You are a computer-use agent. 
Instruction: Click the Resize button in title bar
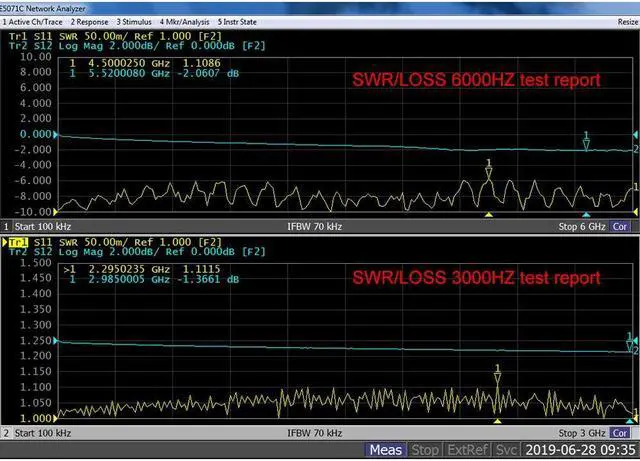[x=627, y=20]
